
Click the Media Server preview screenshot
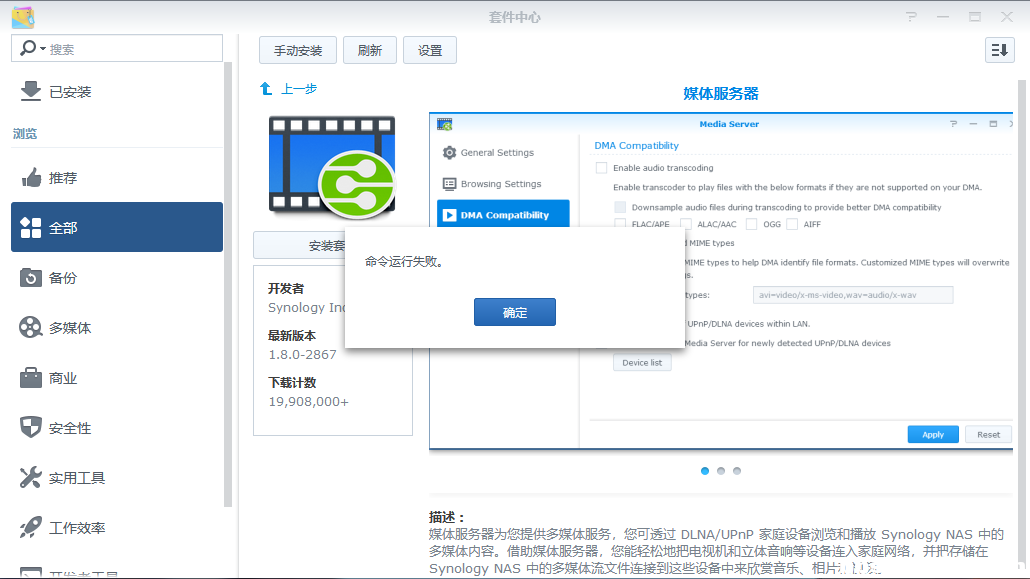pos(721,281)
